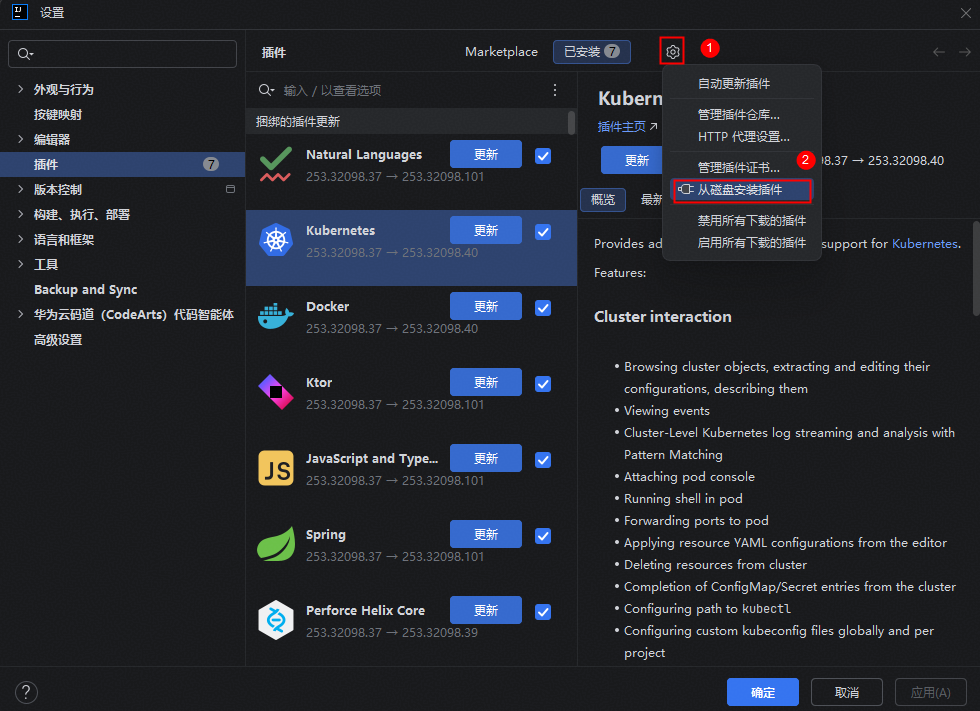The image size is (980, 711).
Task: Select 从磁盘安装插件 menu entry
Action: coord(741,190)
